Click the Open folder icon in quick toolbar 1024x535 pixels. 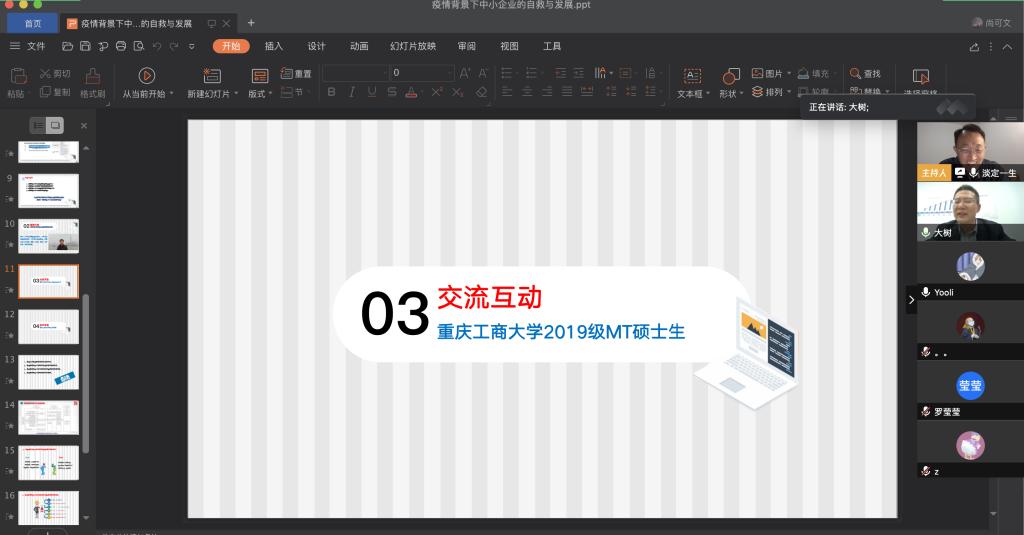pos(67,46)
